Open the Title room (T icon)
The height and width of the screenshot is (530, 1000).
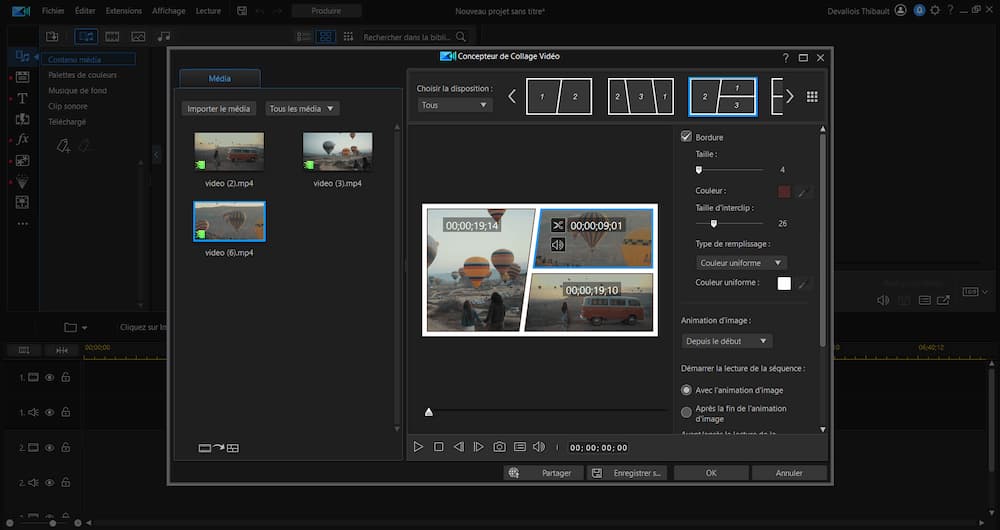coord(22,98)
